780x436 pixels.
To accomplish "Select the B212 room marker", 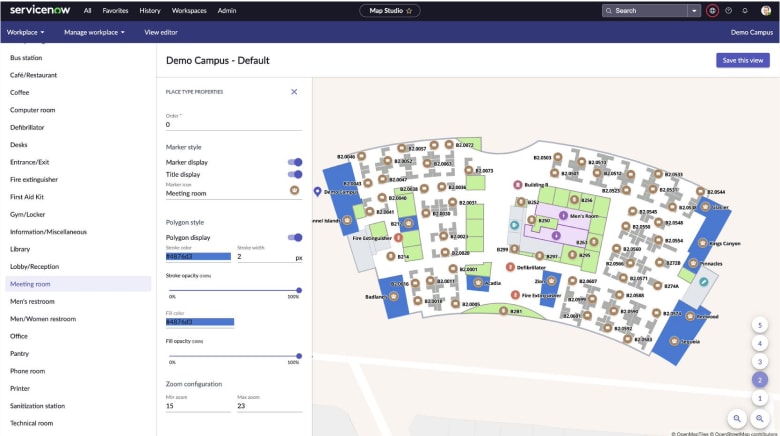I will (x=408, y=223).
